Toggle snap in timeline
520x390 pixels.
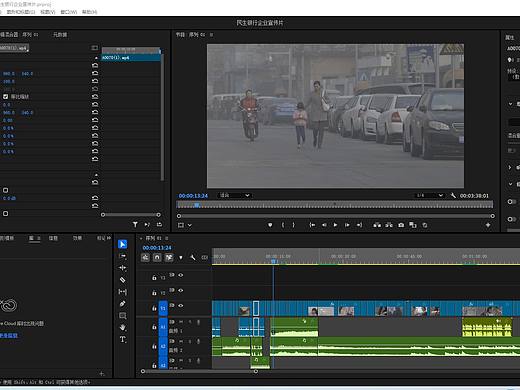coord(157,257)
